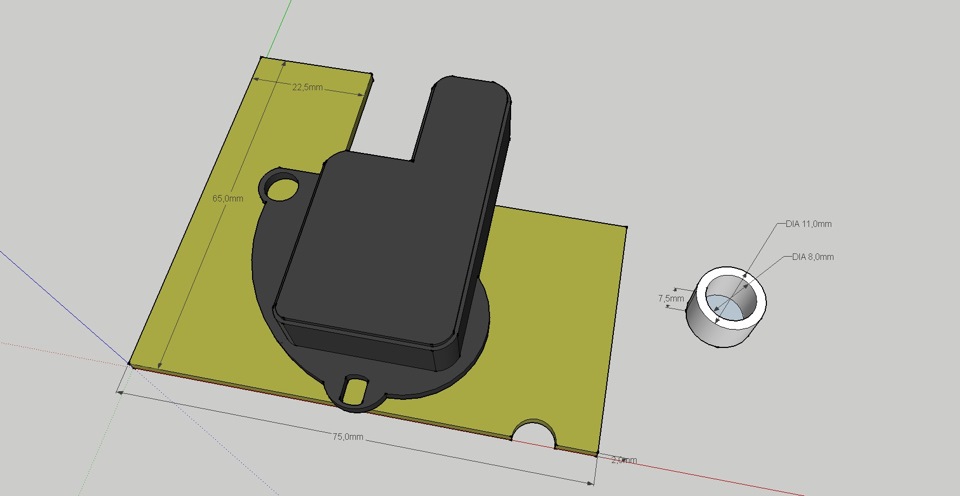Screen dimensions: 960x496
Task: Select the 2,0mm thickness dimension label
Action: pos(624,460)
